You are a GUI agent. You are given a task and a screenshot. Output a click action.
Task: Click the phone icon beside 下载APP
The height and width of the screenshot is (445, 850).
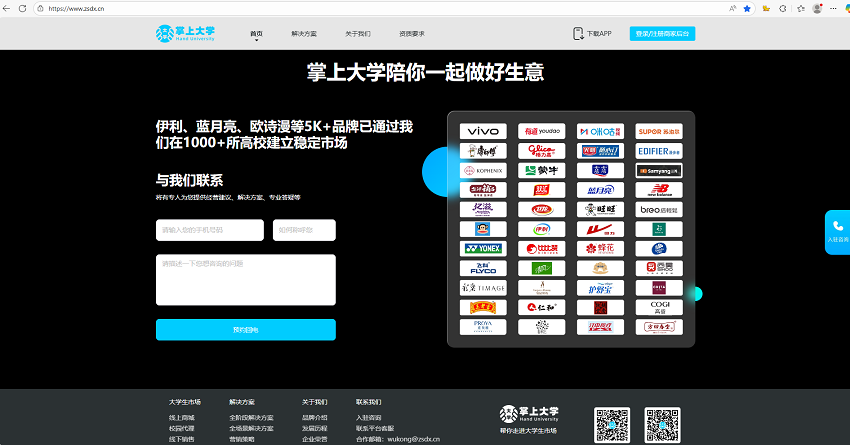point(579,34)
